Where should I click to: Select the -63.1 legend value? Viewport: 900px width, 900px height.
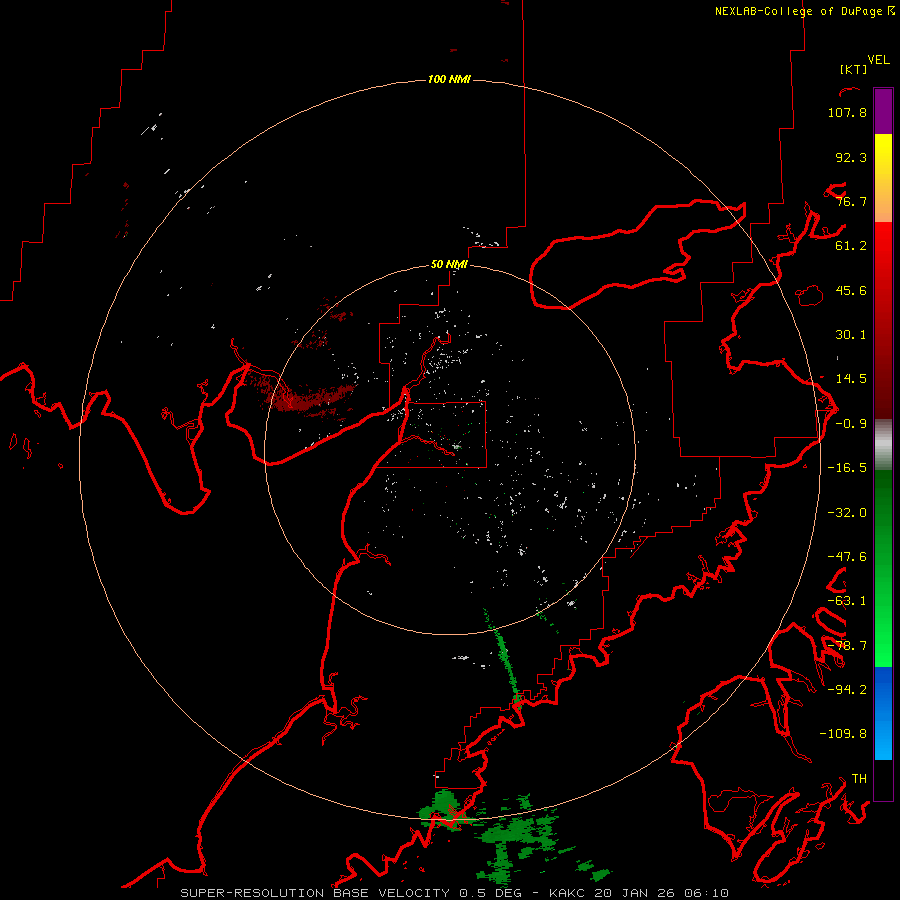(847, 601)
